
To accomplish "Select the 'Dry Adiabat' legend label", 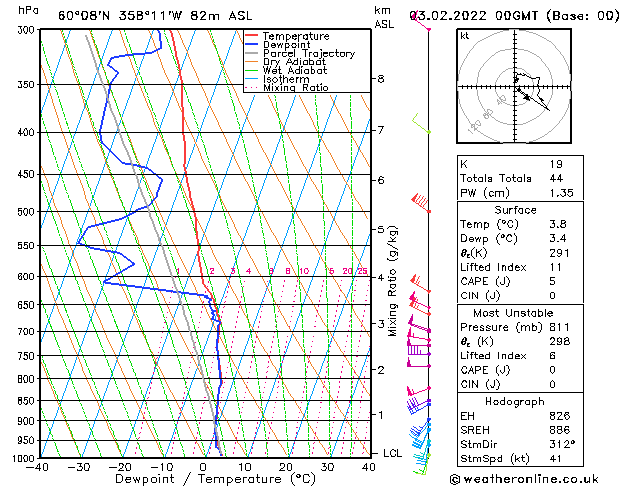I will coord(294,62).
